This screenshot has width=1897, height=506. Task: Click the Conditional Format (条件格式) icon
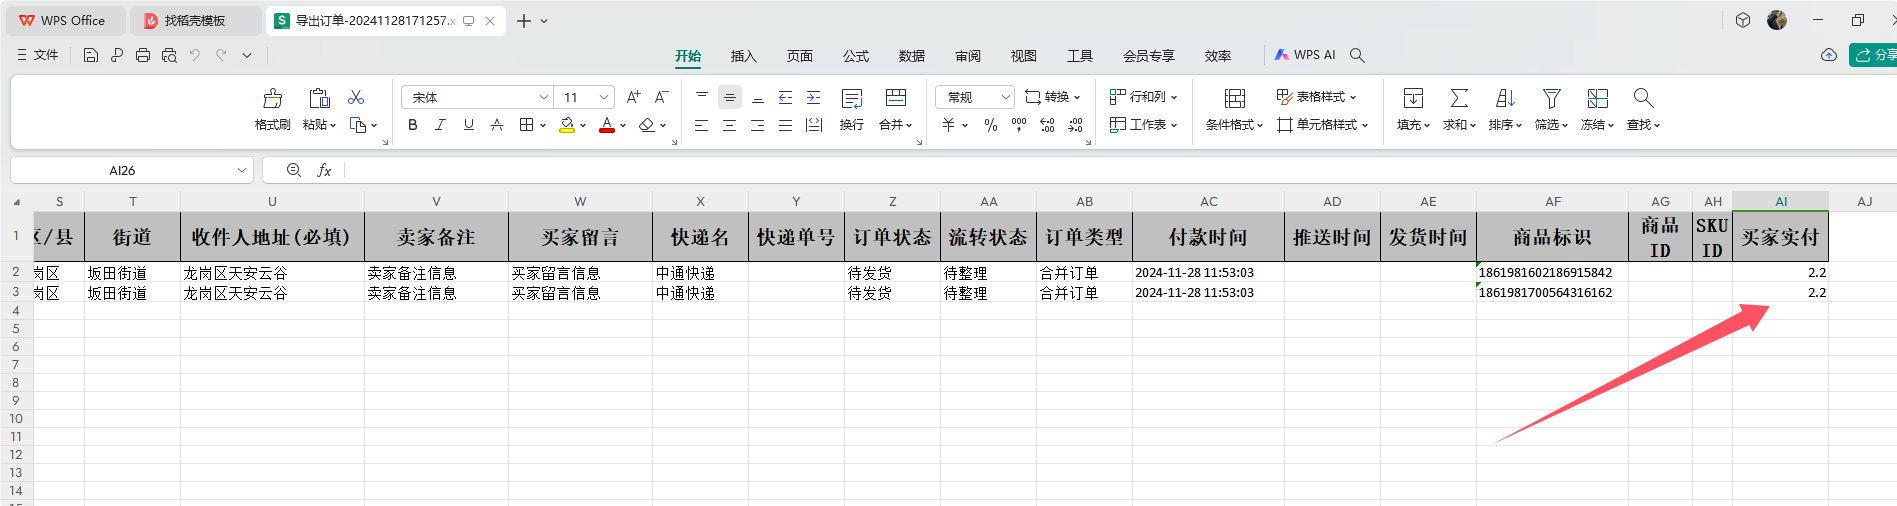1235,98
